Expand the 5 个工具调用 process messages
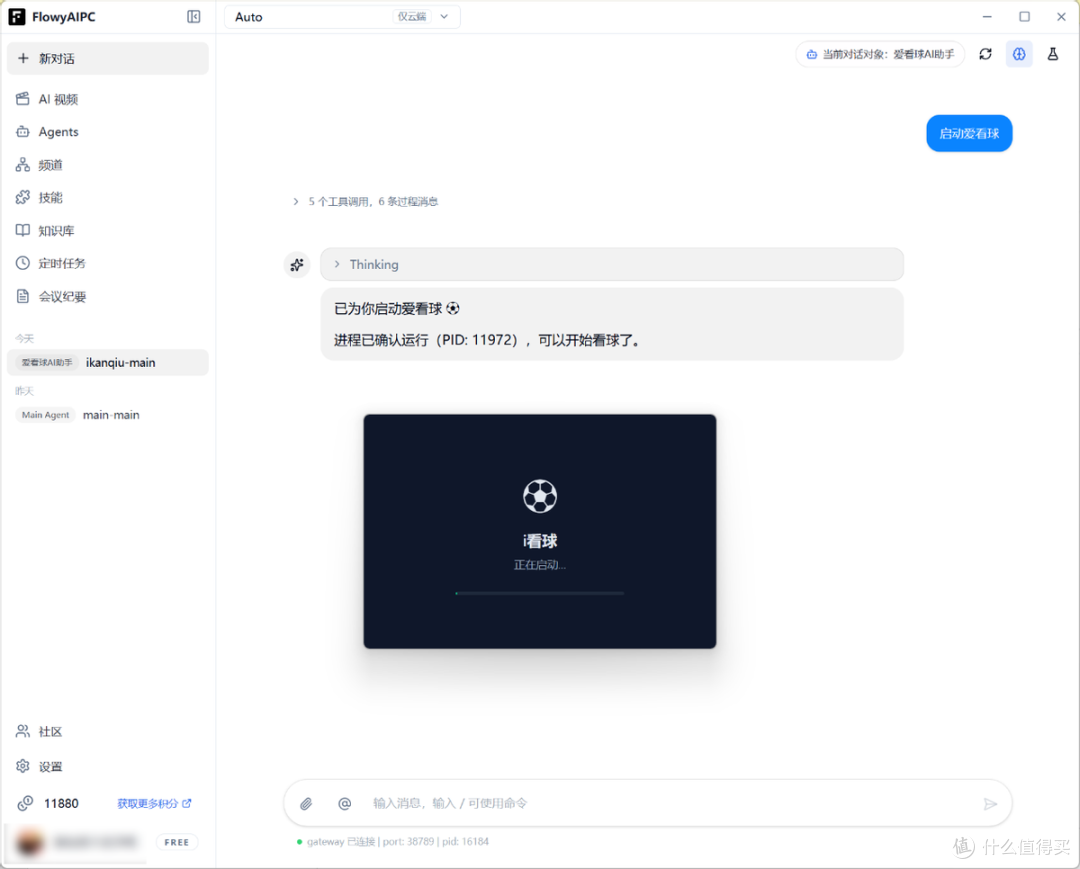The height and width of the screenshot is (869, 1080). coord(366,202)
